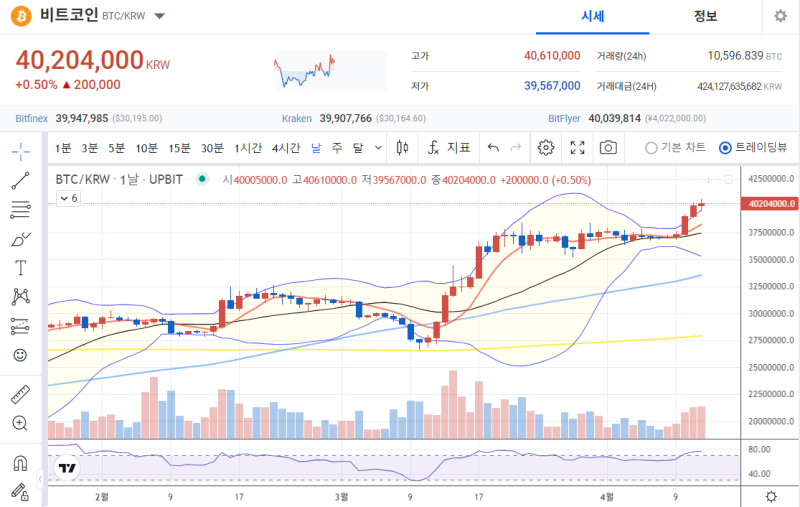This screenshot has height=507, width=800.
Task: Redo the chart action
Action: point(516,148)
